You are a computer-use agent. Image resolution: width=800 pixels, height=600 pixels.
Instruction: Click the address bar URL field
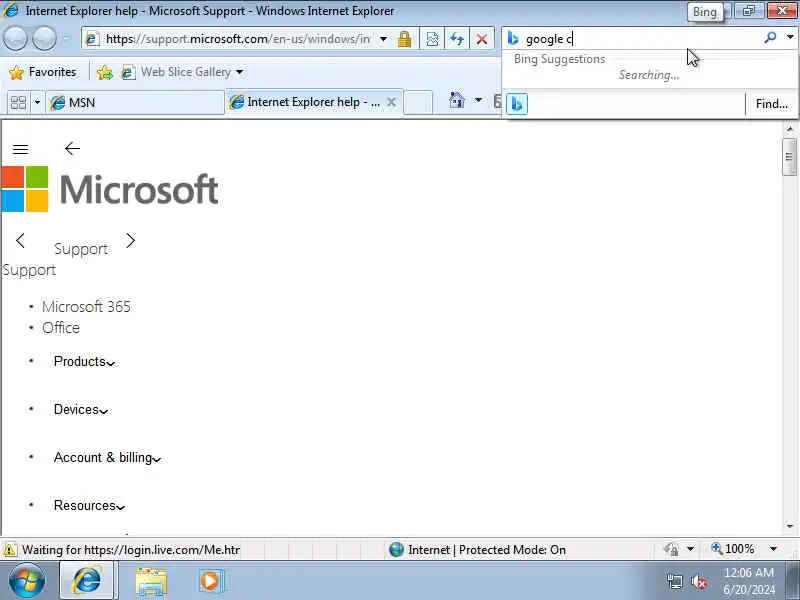pos(237,39)
